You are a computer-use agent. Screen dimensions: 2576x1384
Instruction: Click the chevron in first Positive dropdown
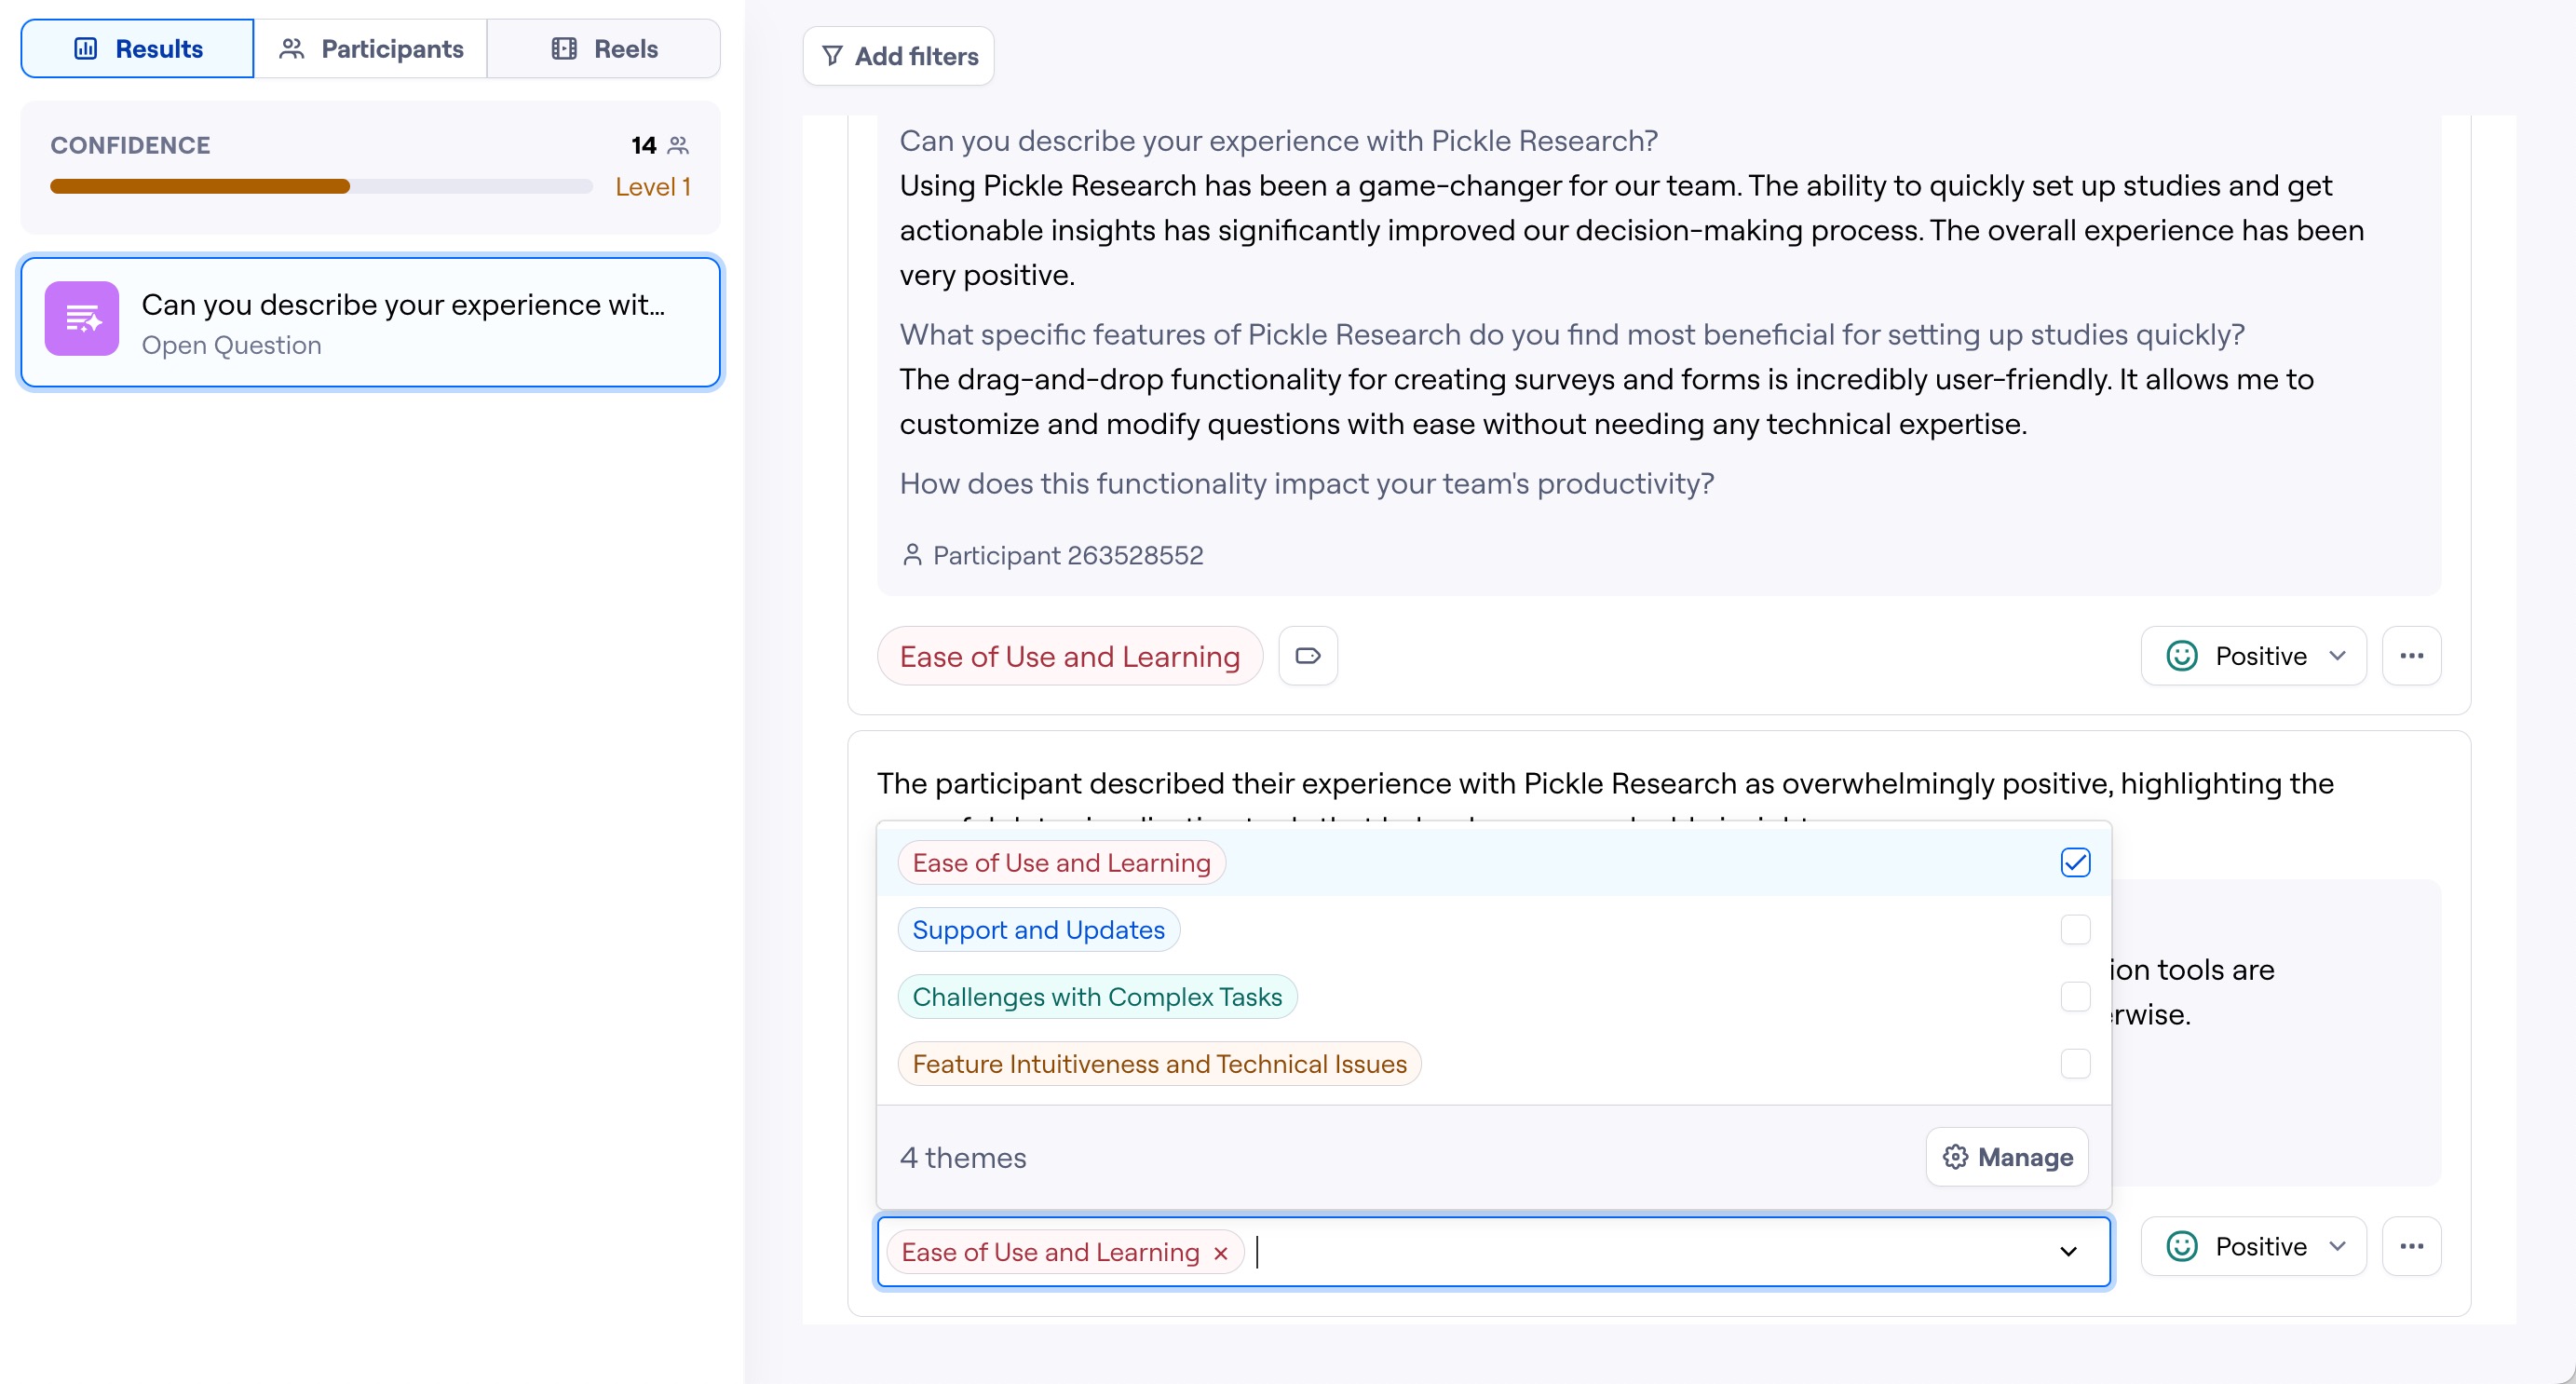pos(2337,657)
